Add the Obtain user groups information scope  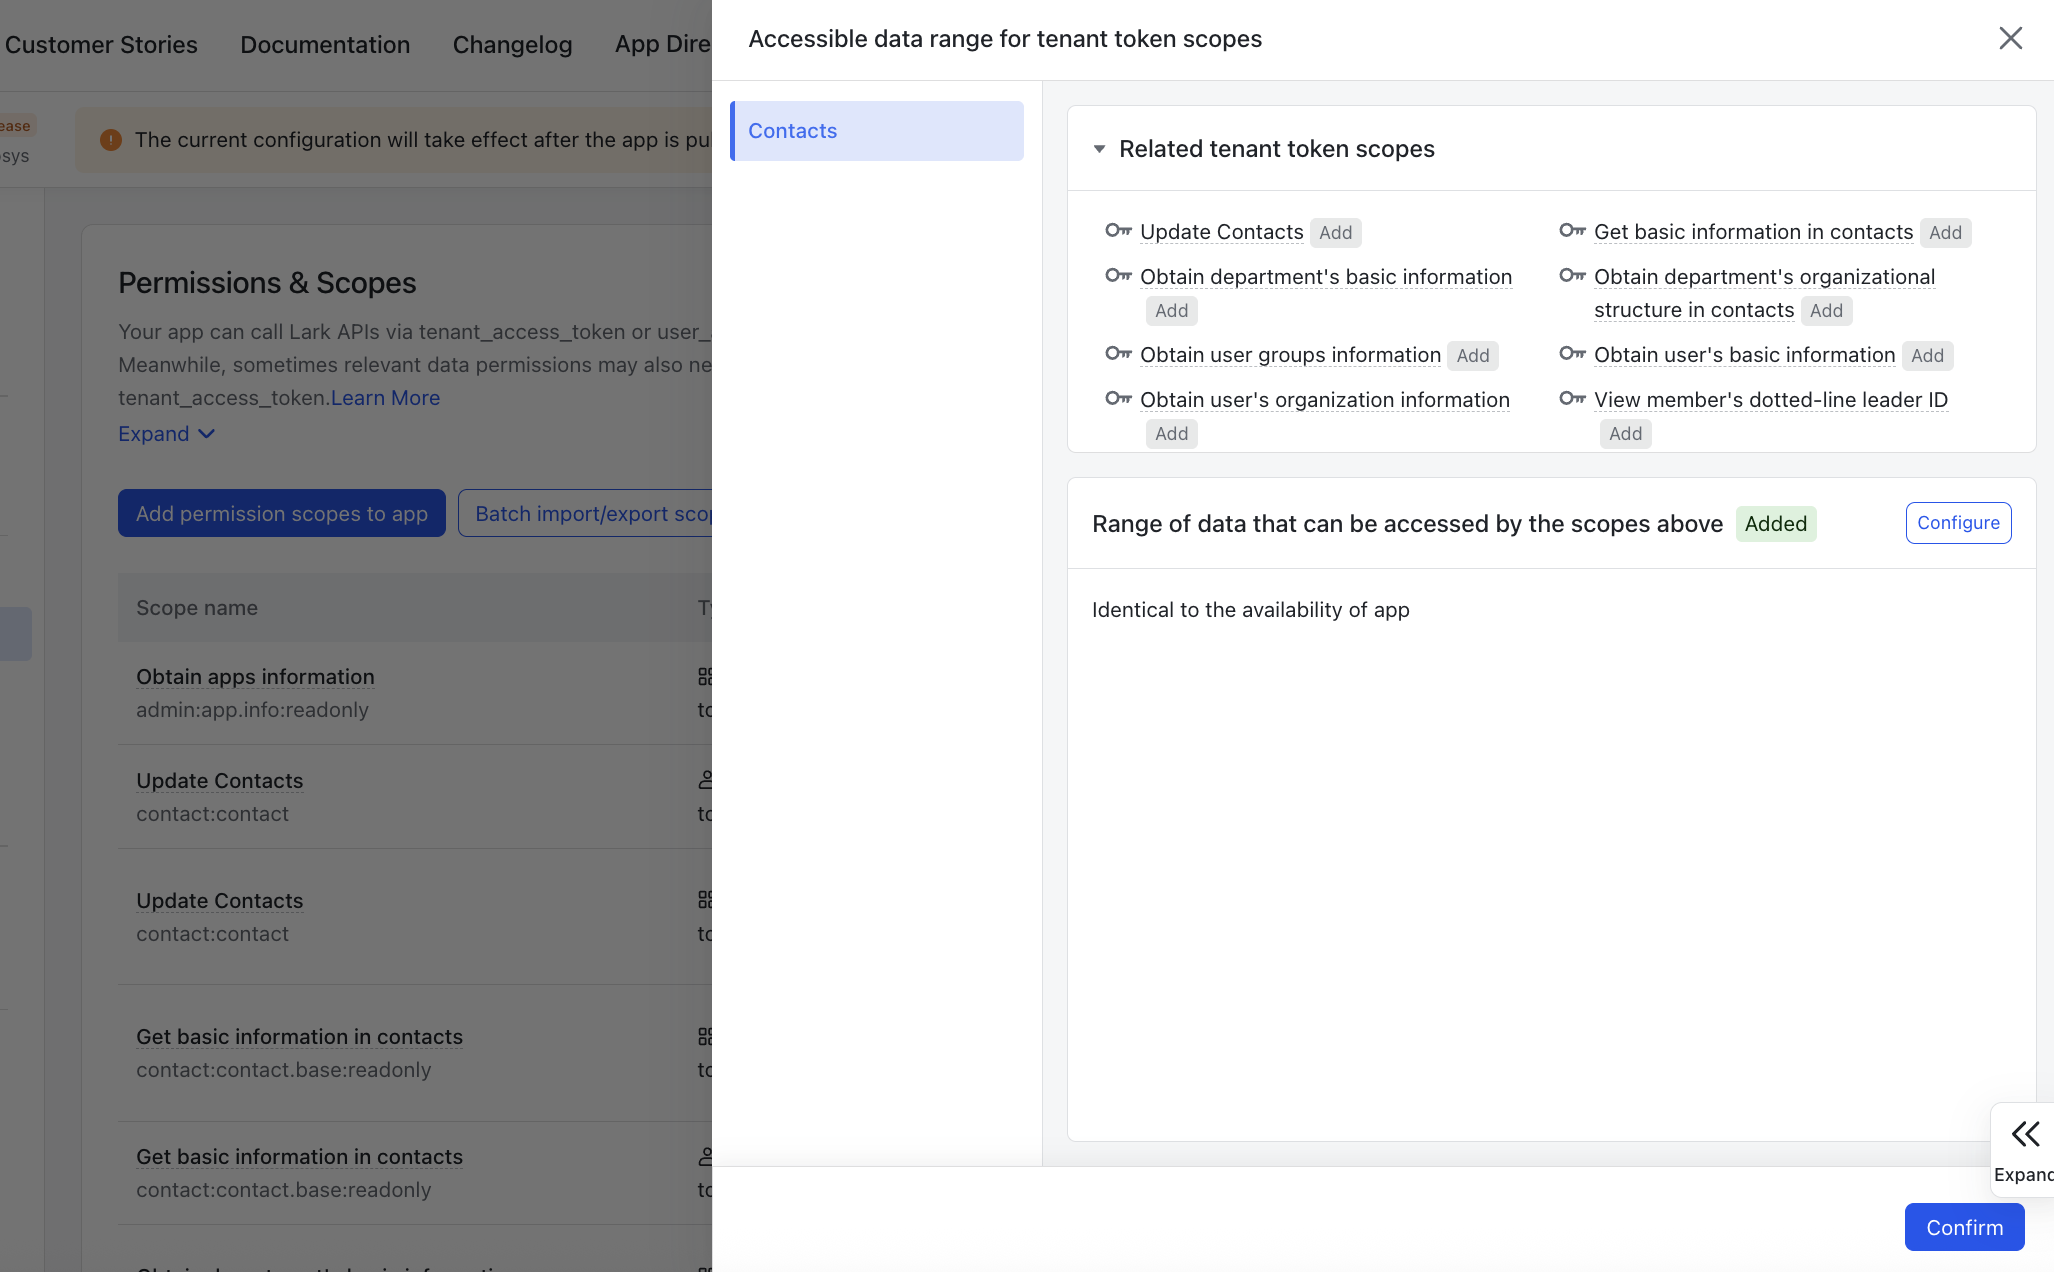point(1472,356)
